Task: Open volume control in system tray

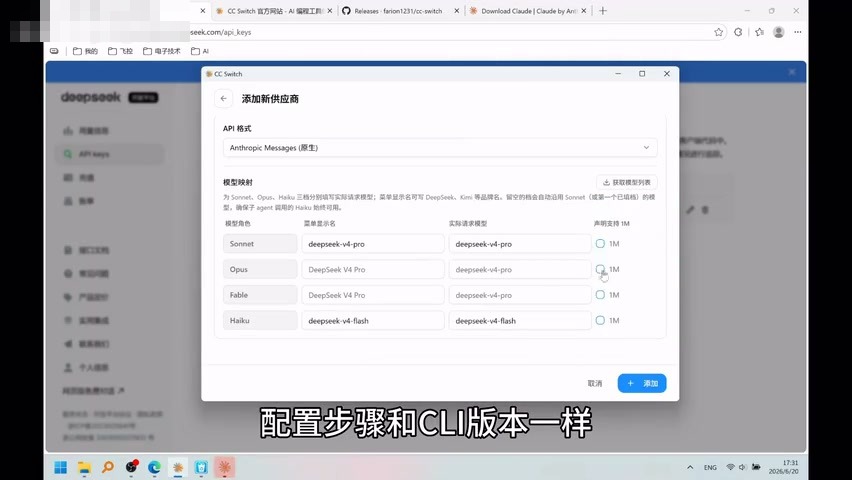Action: pyautogui.click(x=742, y=467)
